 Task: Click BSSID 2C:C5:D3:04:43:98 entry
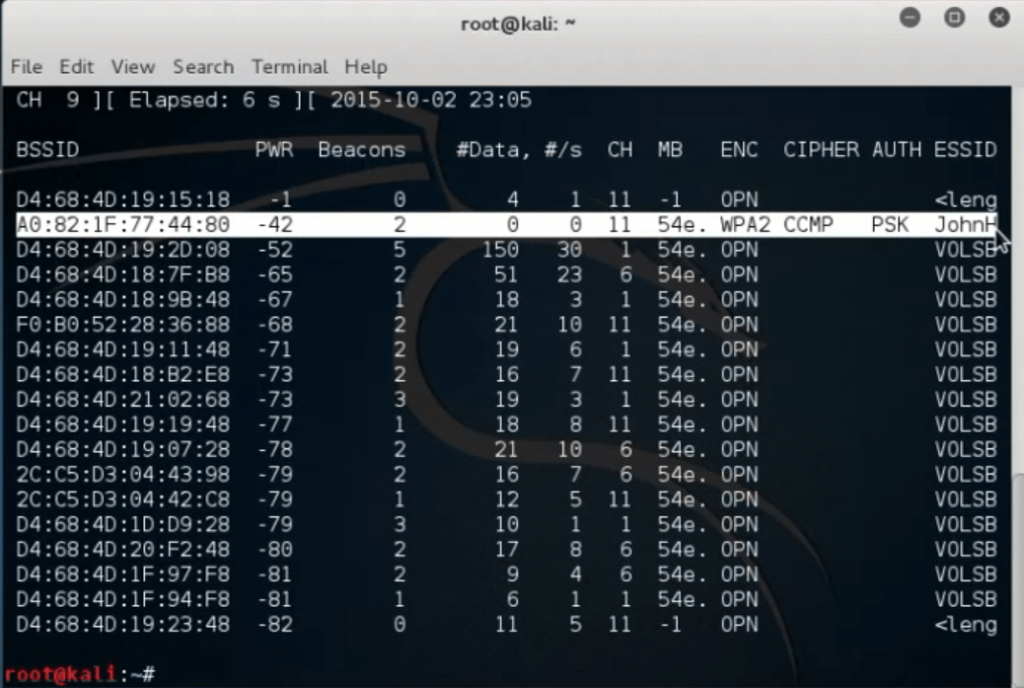123,474
